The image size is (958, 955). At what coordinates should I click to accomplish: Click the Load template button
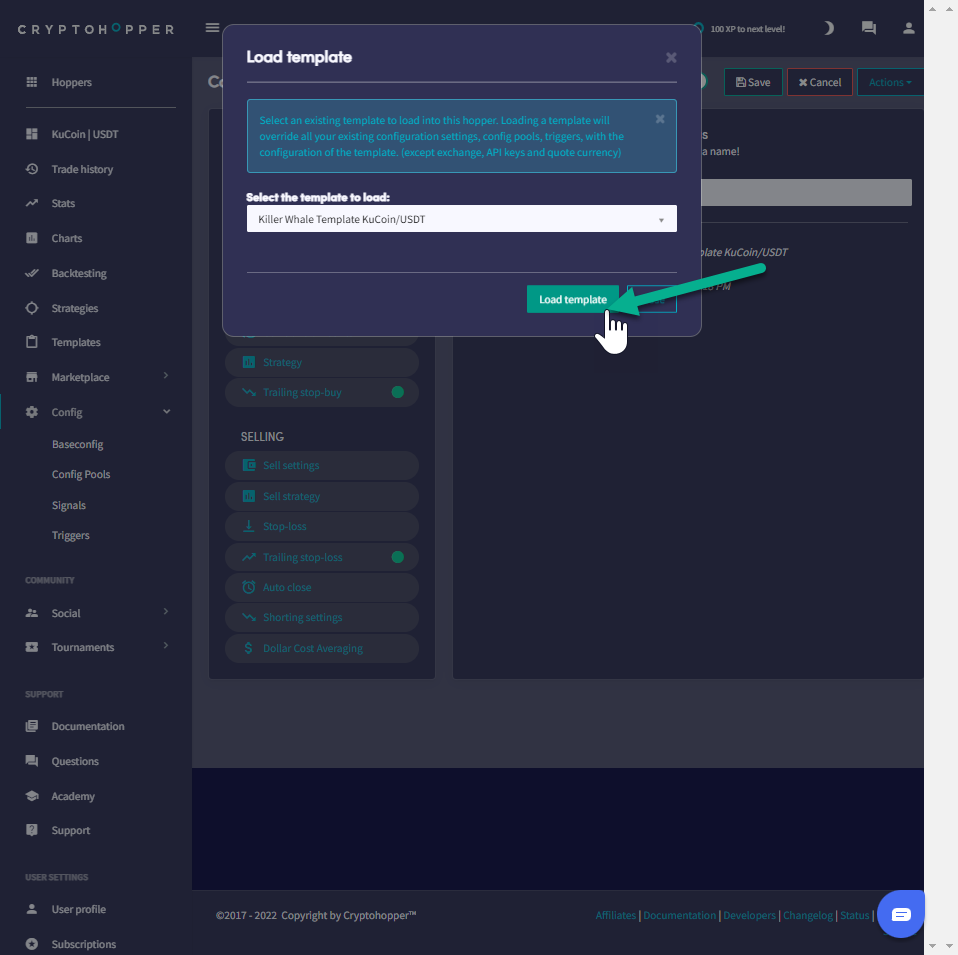(x=572, y=299)
